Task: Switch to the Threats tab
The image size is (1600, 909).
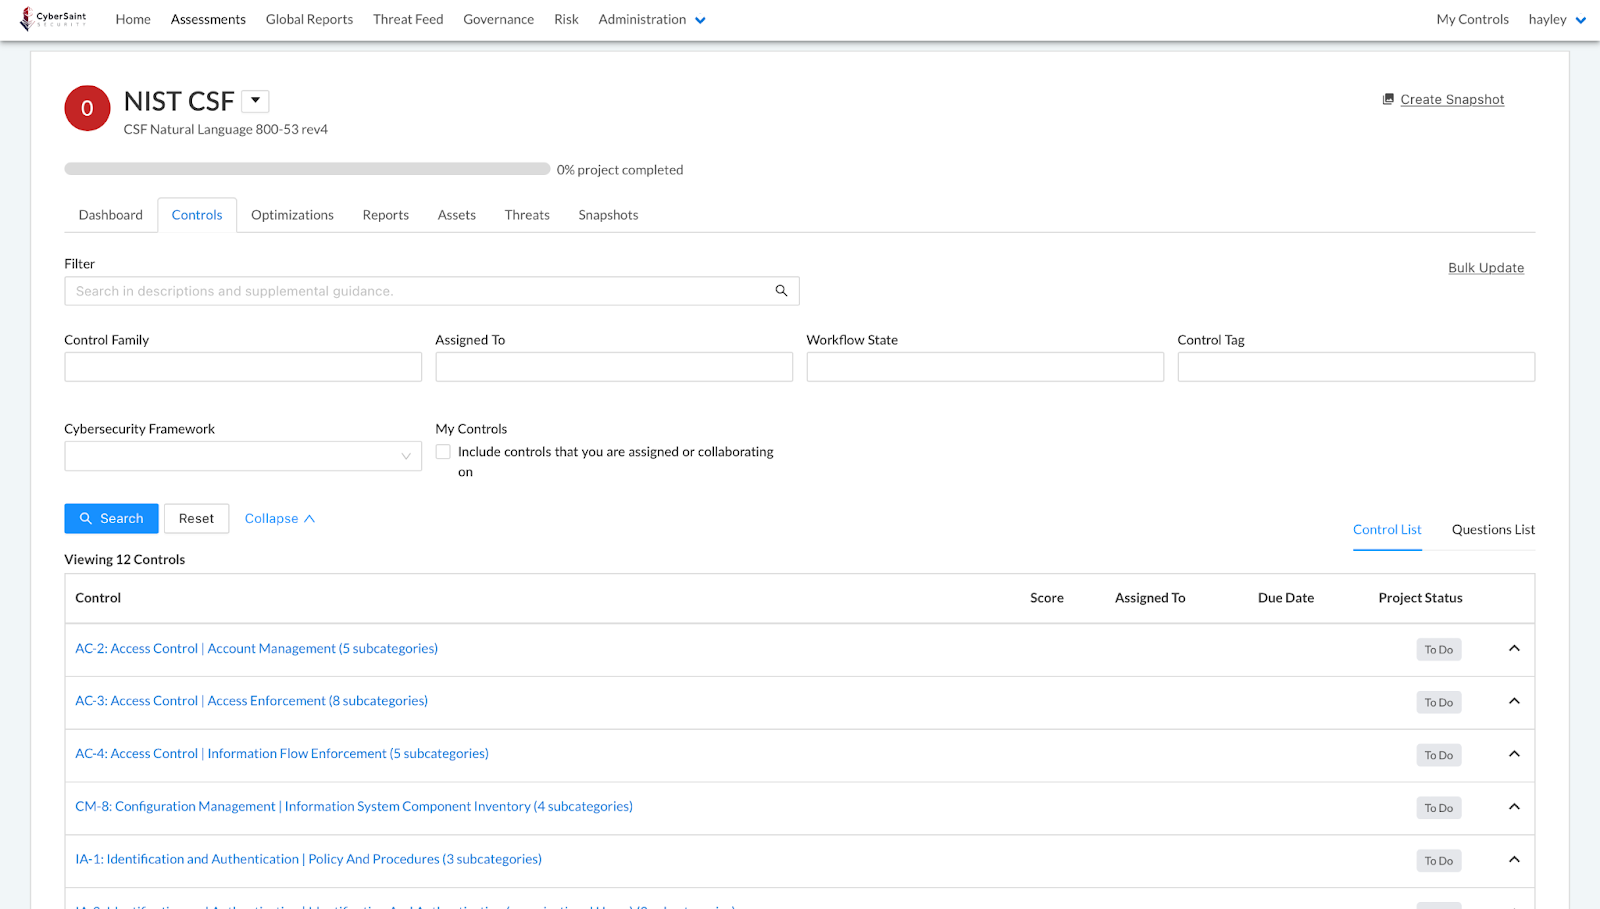Action: (x=527, y=215)
